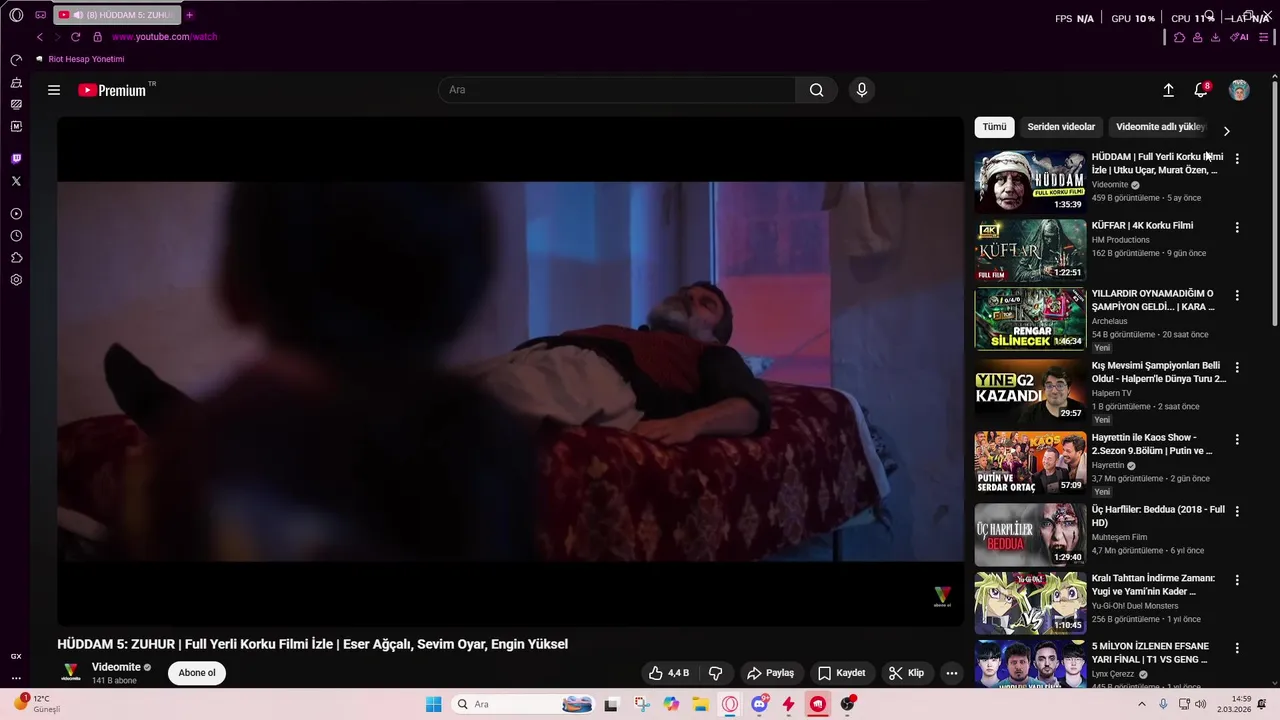Open options menu for Kralı Tahttan İndirme video
The height and width of the screenshot is (720, 1280).
click(x=1237, y=580)
